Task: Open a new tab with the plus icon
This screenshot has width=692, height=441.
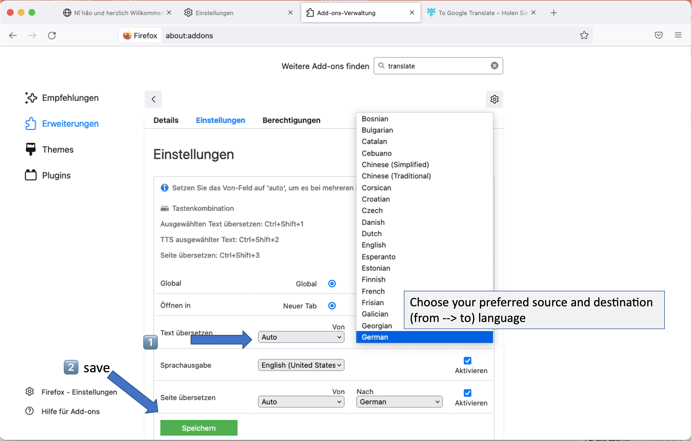Action: point(553,13)
